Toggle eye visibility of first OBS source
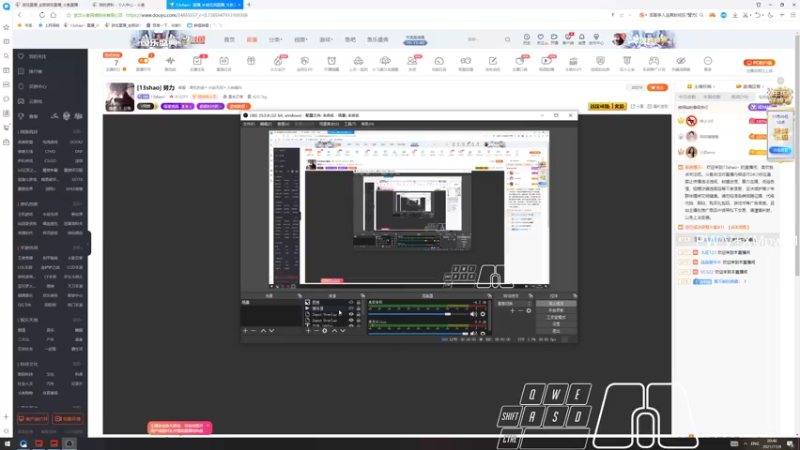Viewport: 800px width, 450px height. [x=351, y=302]
